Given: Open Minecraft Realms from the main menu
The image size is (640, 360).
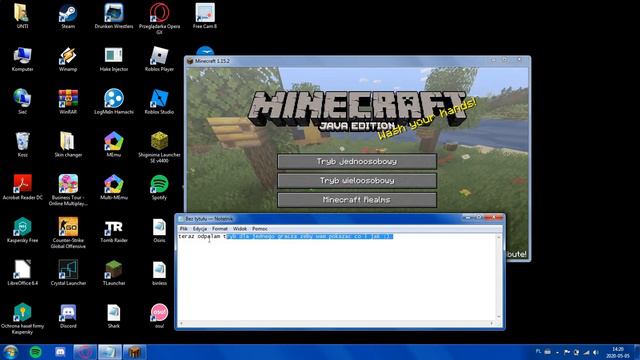Looking at the screenshot, I should pos(357,200).
